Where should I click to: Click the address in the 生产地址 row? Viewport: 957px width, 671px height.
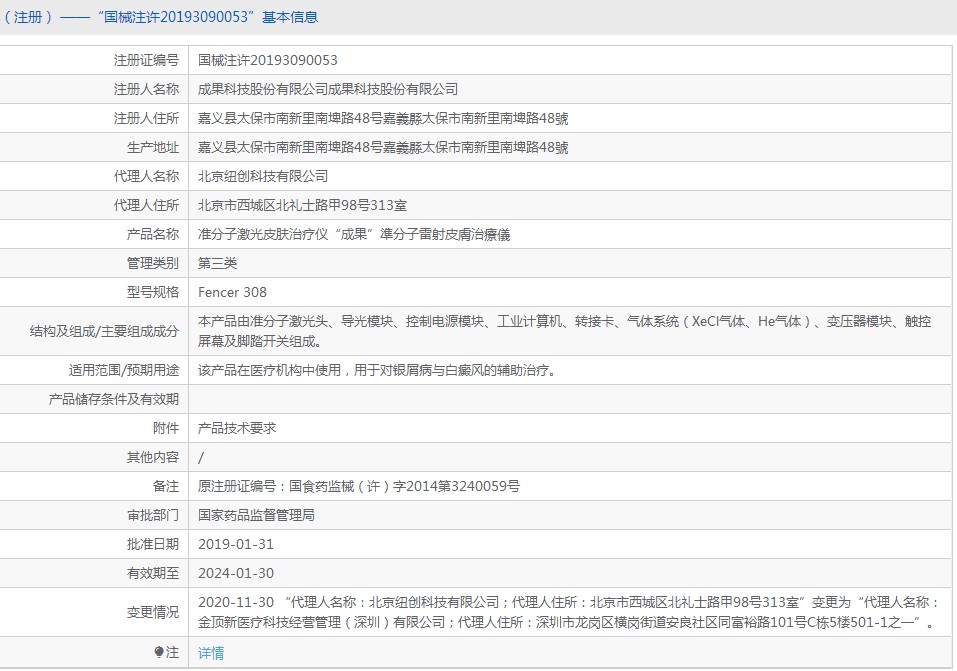383,147
